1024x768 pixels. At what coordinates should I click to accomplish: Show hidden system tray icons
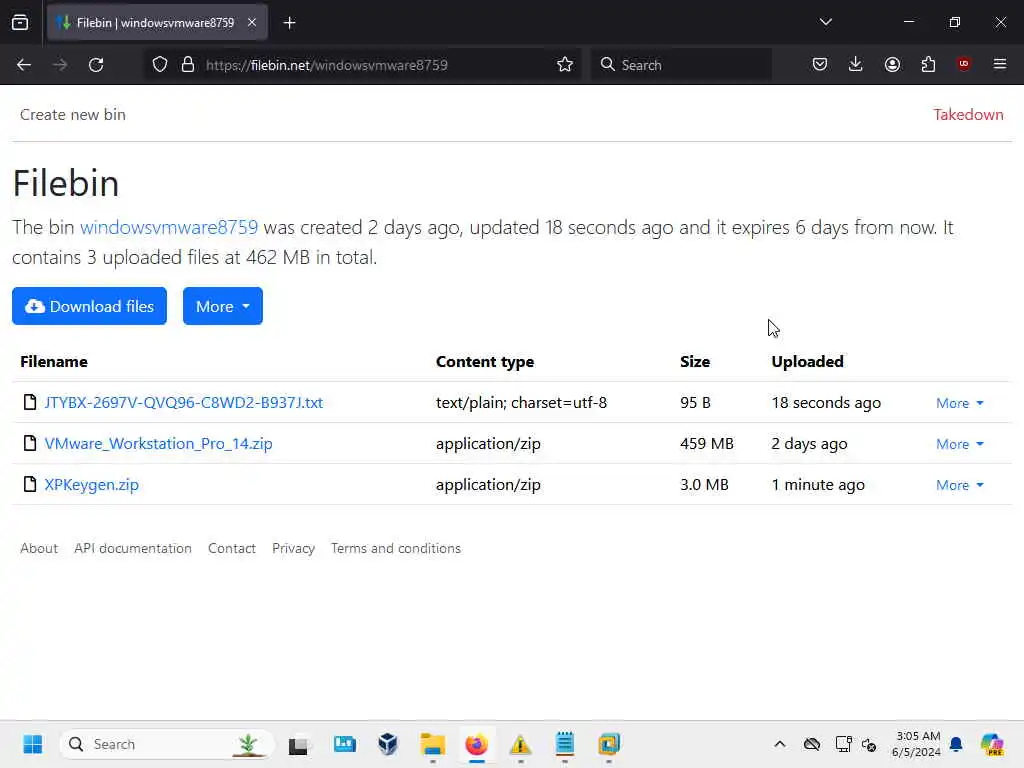click(780, 744)
